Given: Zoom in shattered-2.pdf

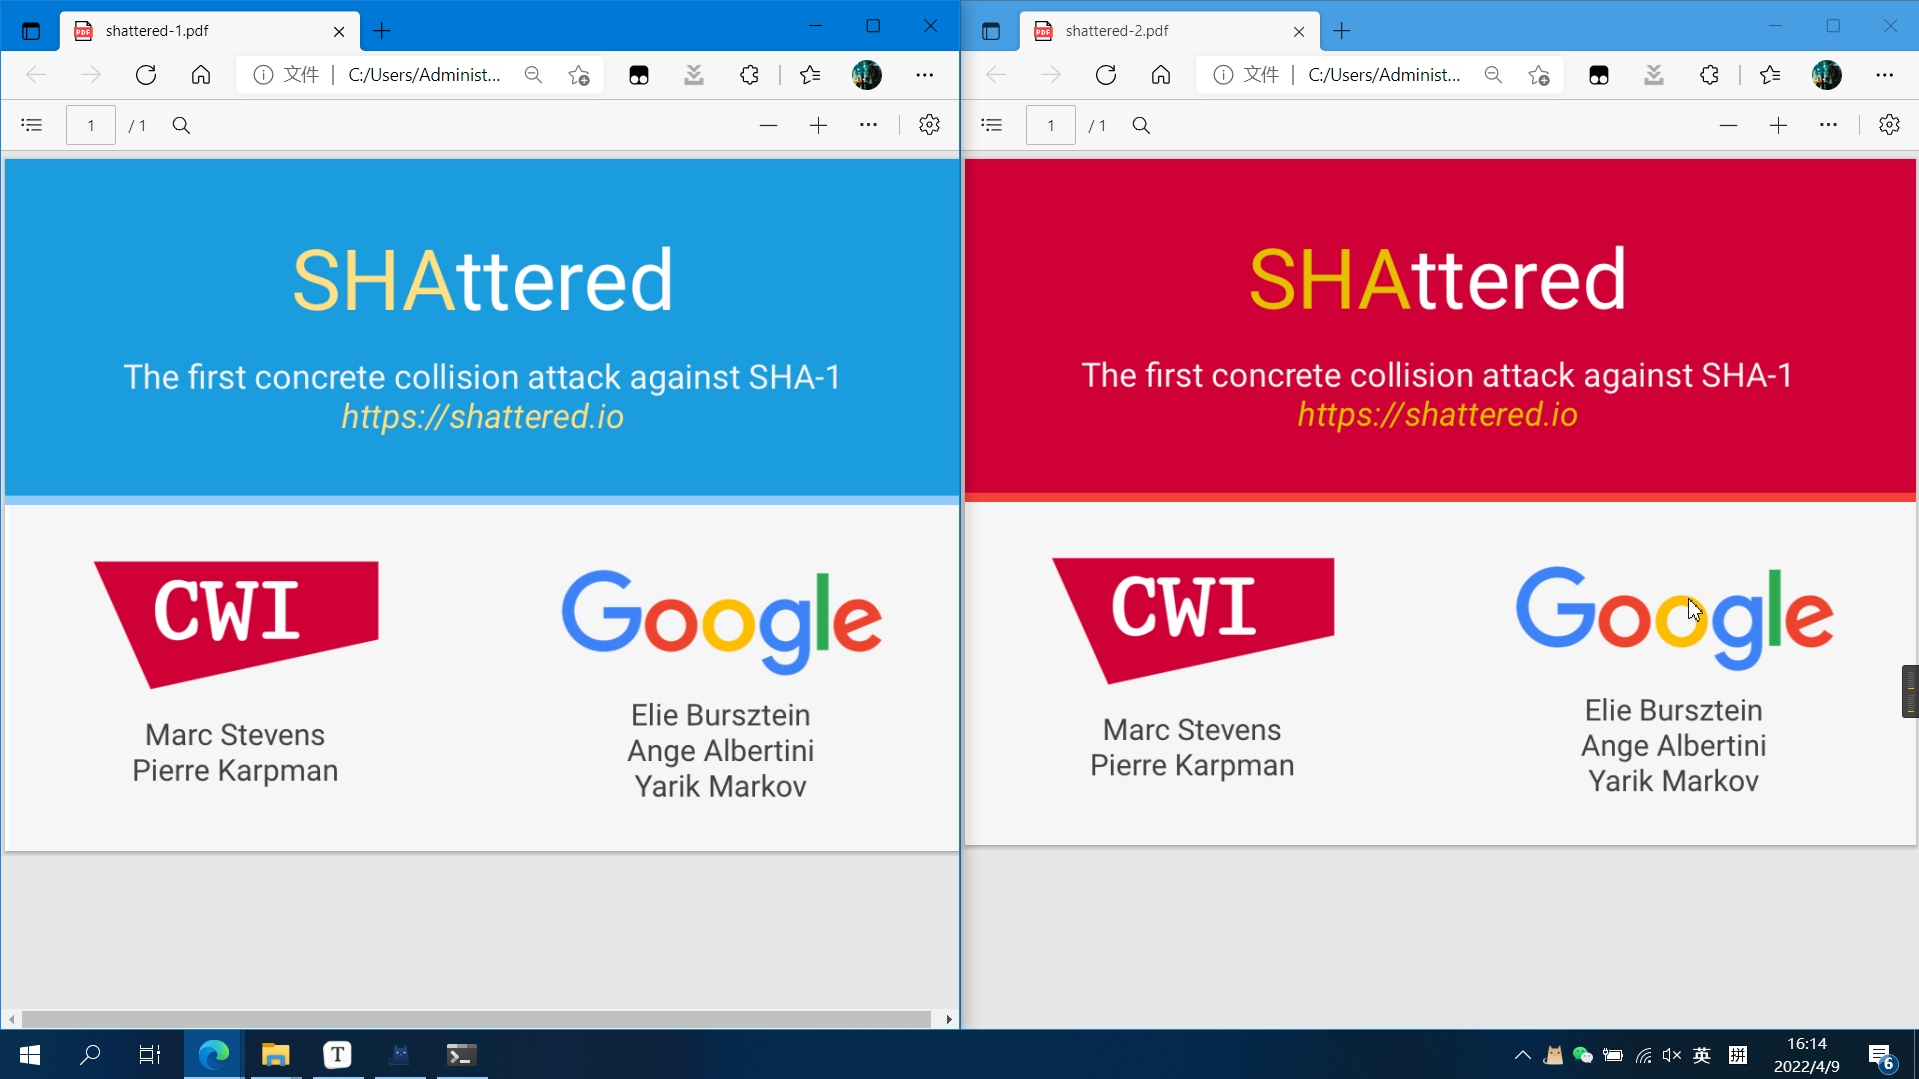Looking at the screenshot, I should pos(1778,125).
